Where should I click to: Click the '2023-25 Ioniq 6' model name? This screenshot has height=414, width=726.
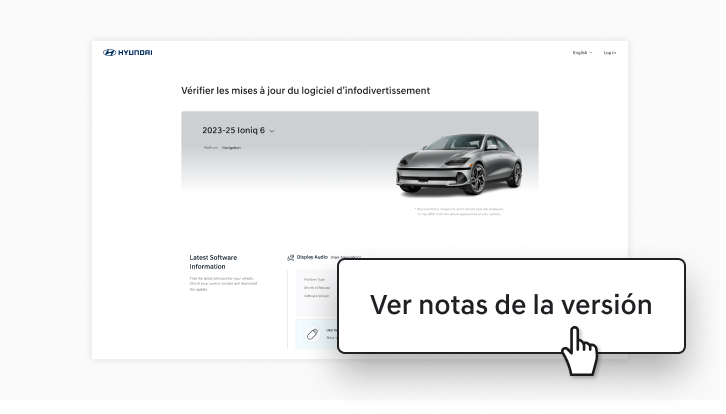[x=233, y=130]
